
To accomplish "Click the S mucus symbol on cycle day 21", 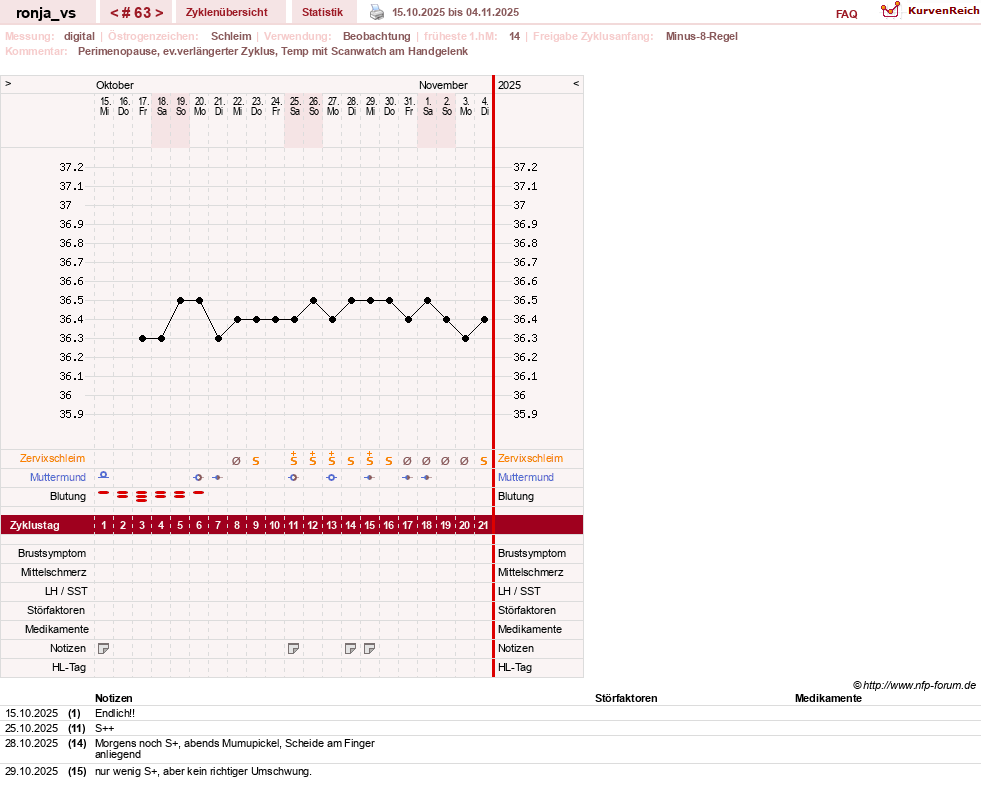I will tap(484, 461).
